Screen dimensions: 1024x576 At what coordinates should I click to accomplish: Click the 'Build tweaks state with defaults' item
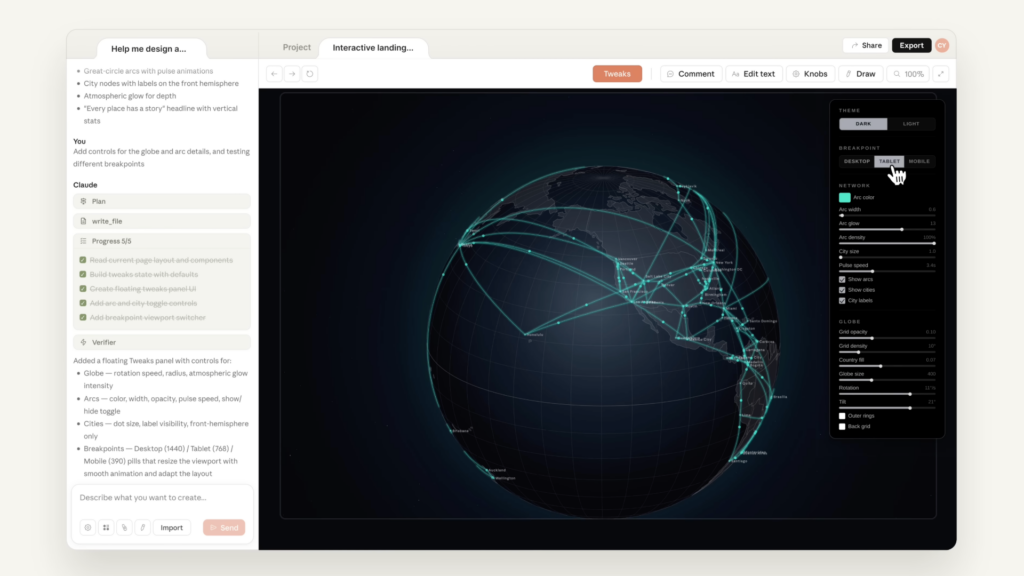(144, 274)
